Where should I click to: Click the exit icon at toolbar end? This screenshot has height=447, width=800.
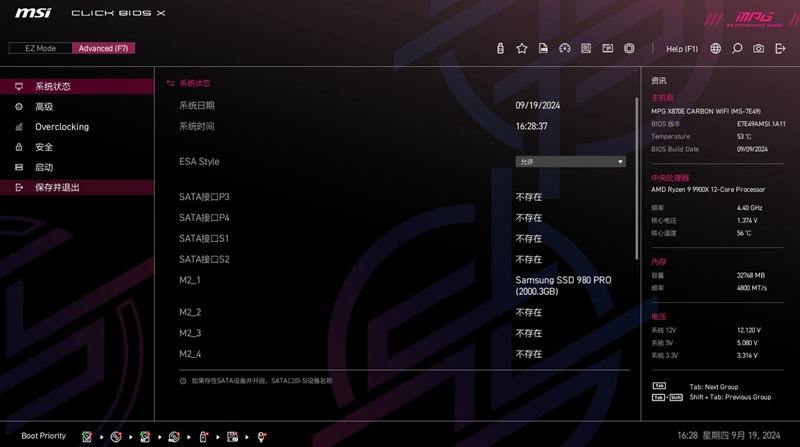[780, 48]
